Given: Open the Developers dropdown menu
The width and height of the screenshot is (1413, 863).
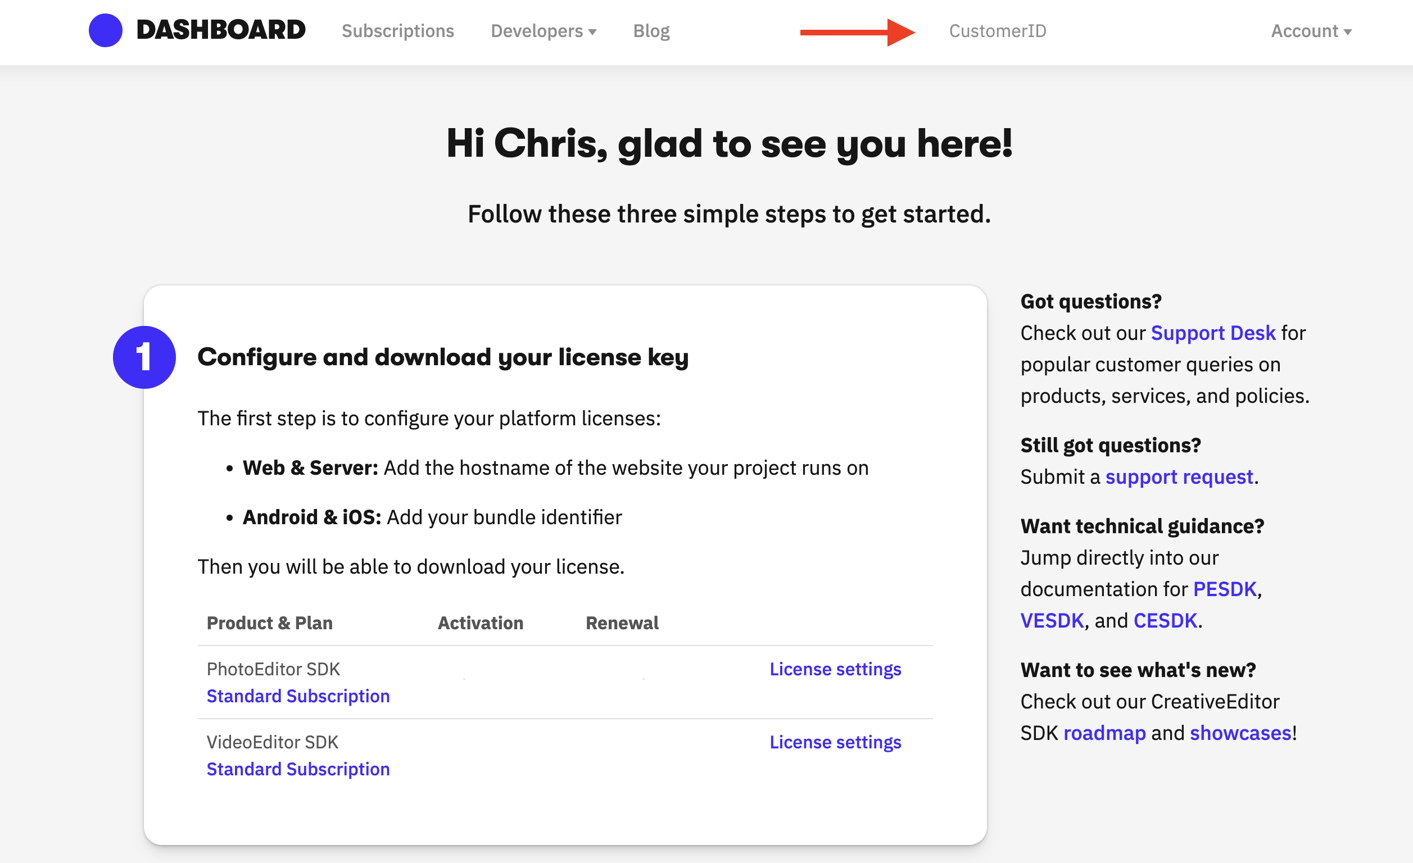Looking at the screenshot, I should (x=536, y=31).
